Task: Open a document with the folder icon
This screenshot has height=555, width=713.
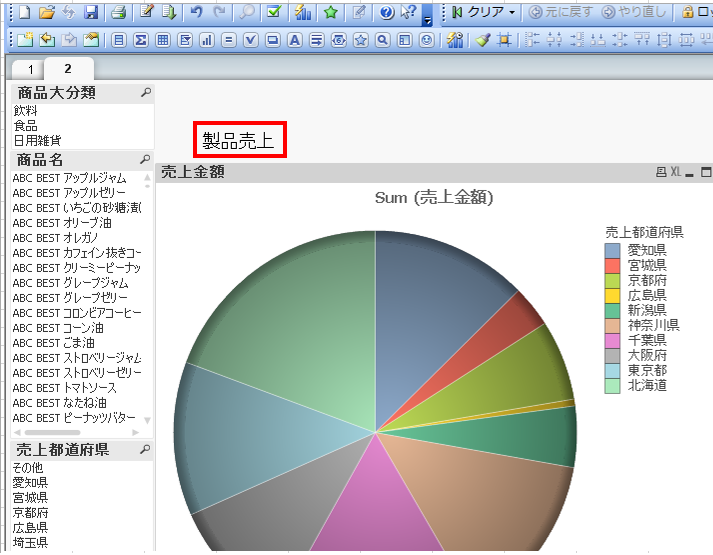Action: [x=46, y=12]
